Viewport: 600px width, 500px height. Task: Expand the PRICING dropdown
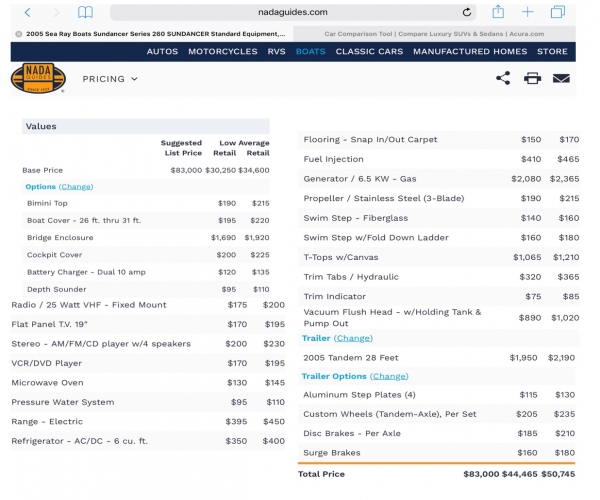point(110,79)
